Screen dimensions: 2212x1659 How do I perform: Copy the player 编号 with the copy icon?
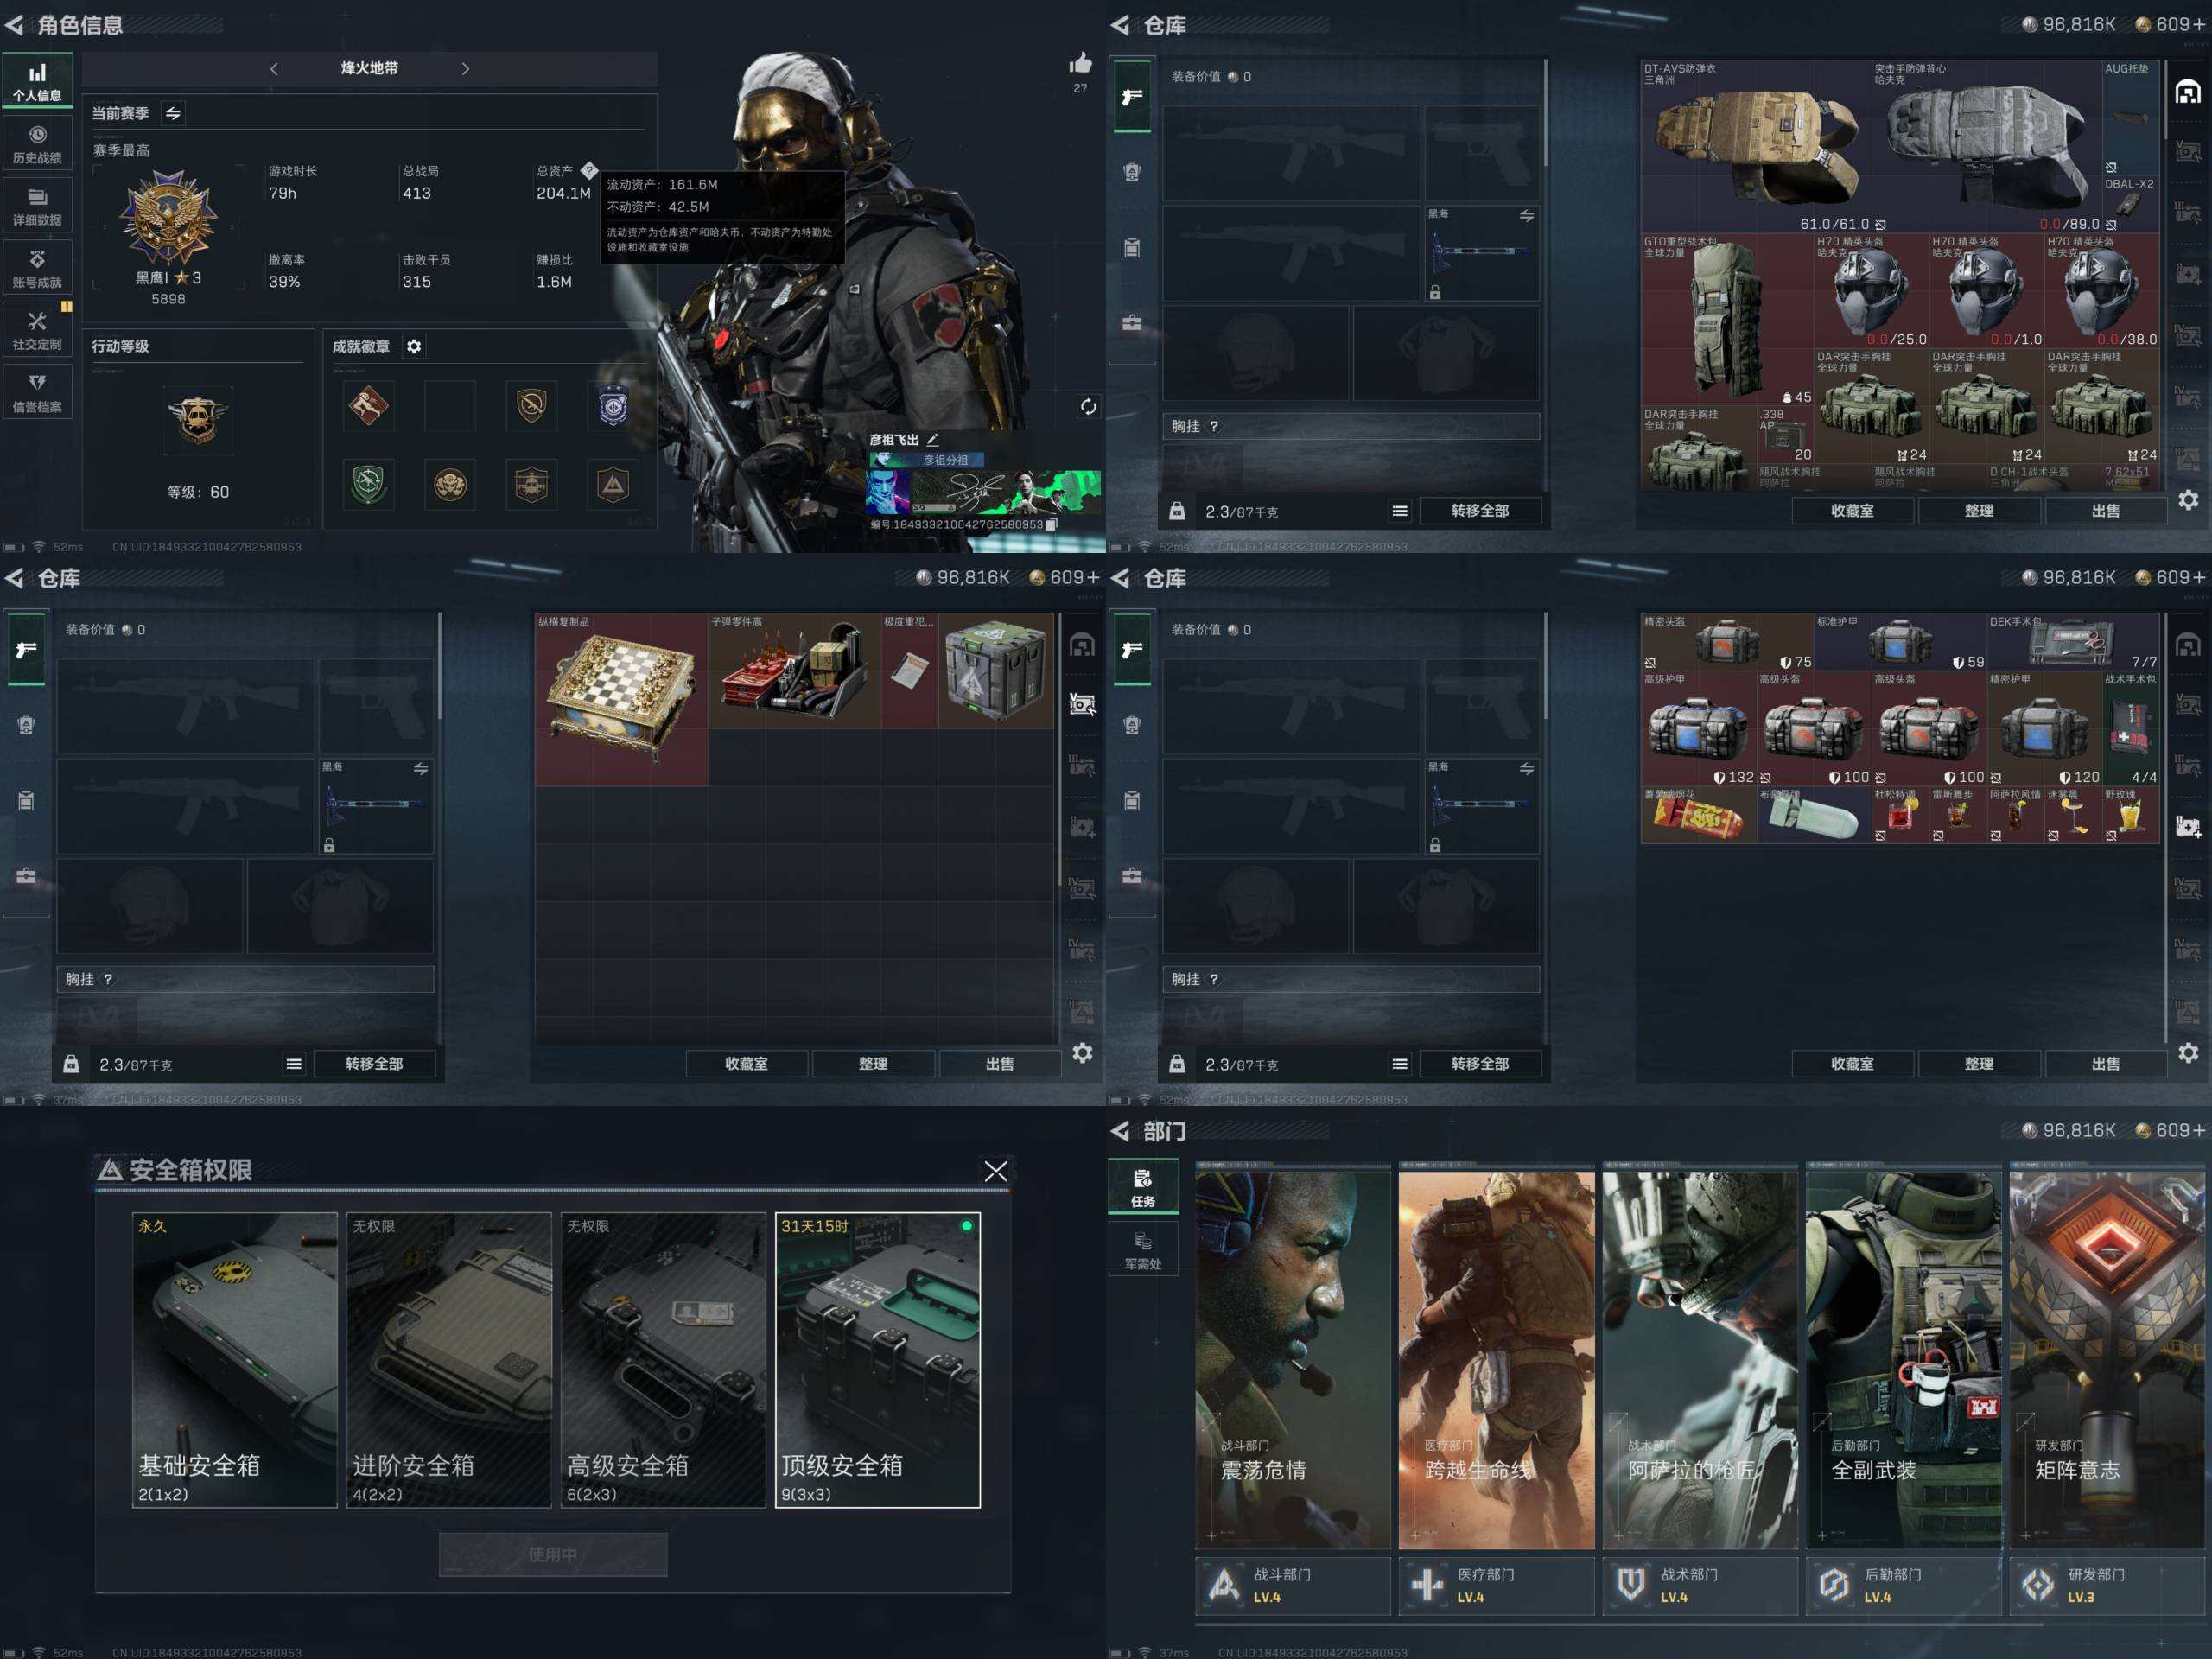click(1051, 524)
